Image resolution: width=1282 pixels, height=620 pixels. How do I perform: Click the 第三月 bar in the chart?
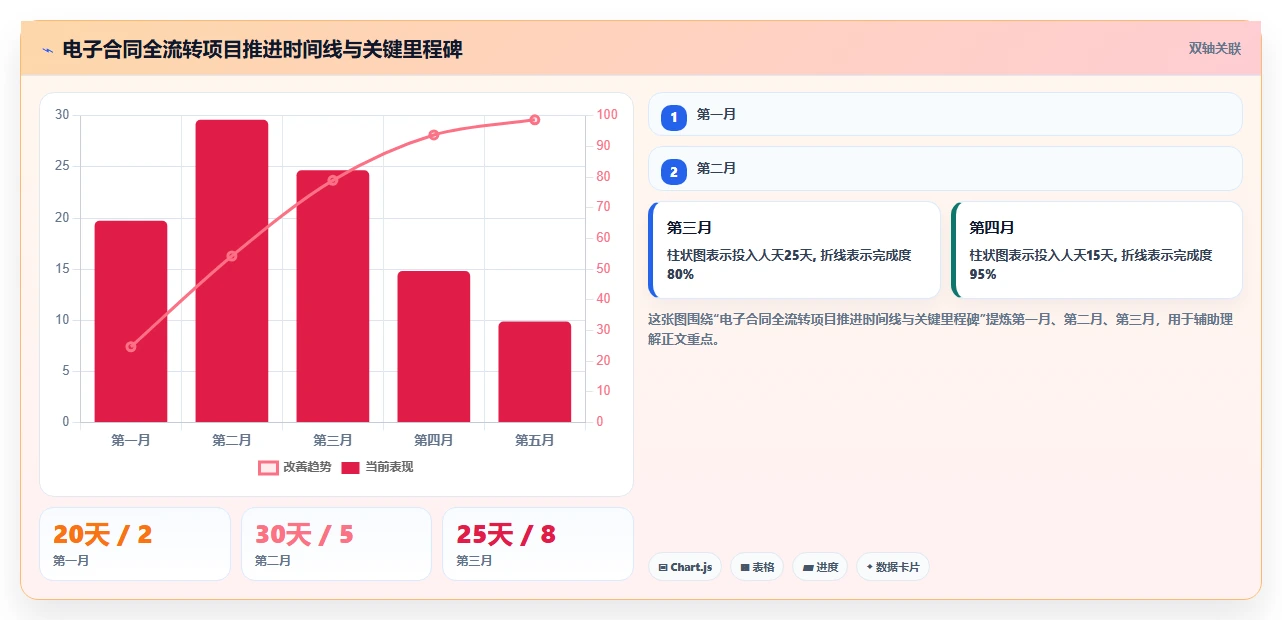click(x=333, y=296)
